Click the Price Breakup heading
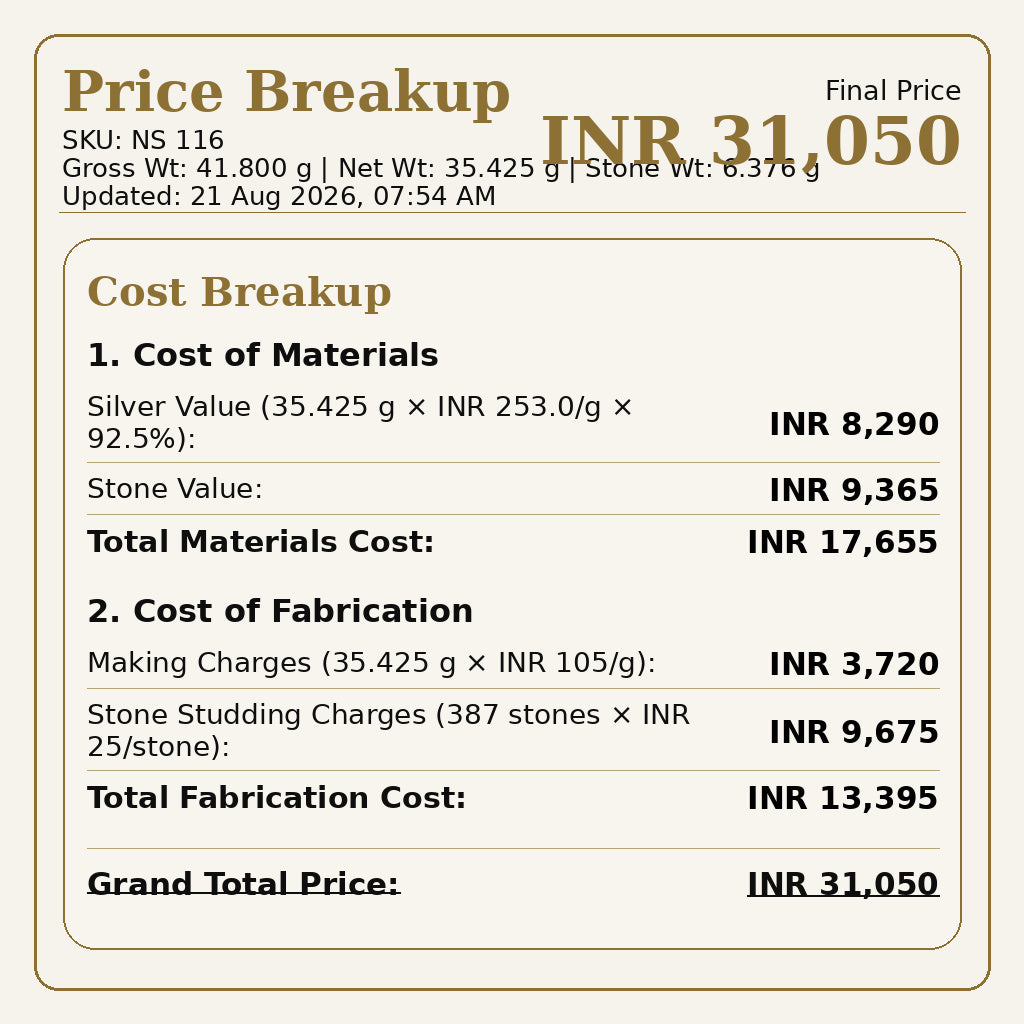The width and height of the screenshot is (1024, 1024). coord(286,92)
